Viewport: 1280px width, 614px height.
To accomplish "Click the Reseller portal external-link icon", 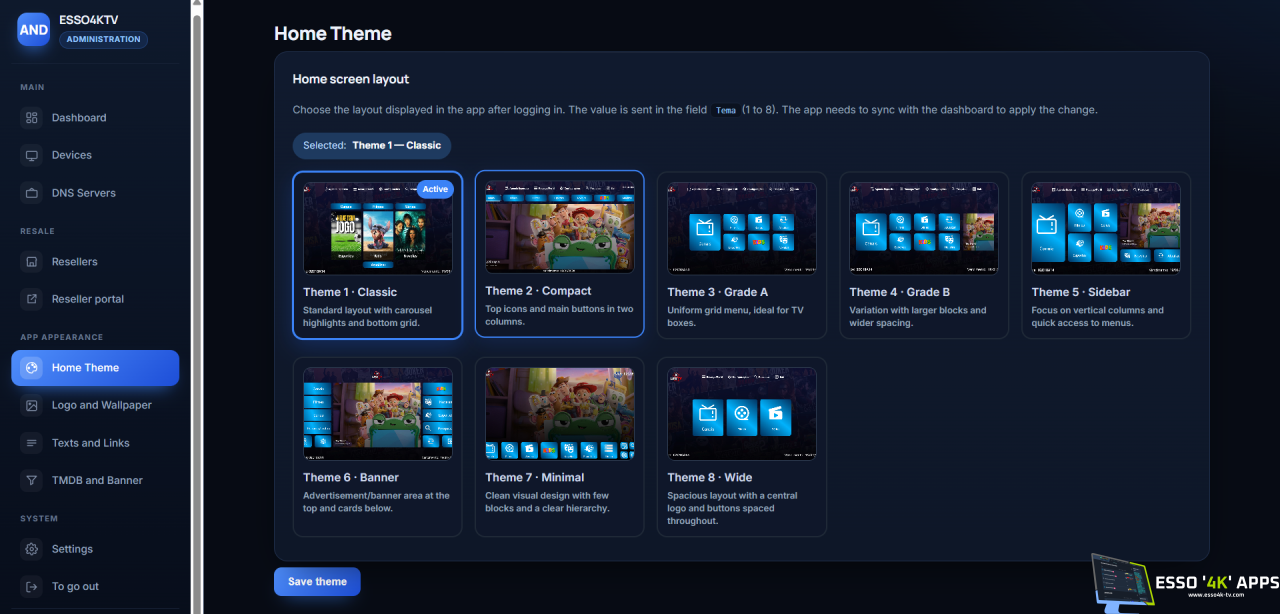I will point(32,299).
